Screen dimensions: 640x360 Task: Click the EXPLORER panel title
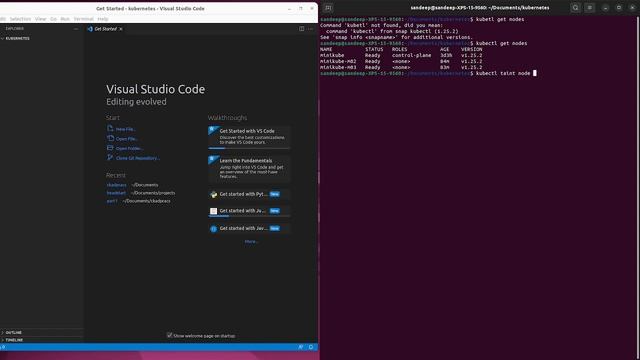[x=15, y=29]
